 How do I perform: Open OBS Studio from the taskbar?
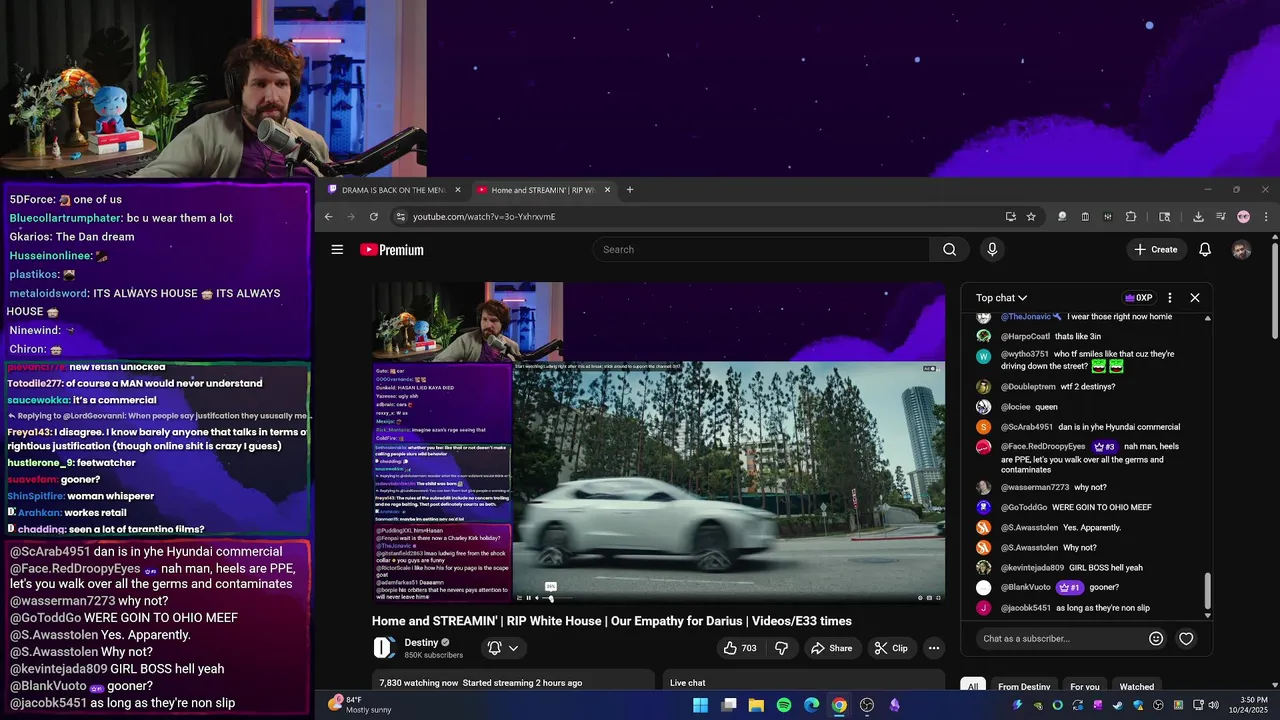click(867, 705)
